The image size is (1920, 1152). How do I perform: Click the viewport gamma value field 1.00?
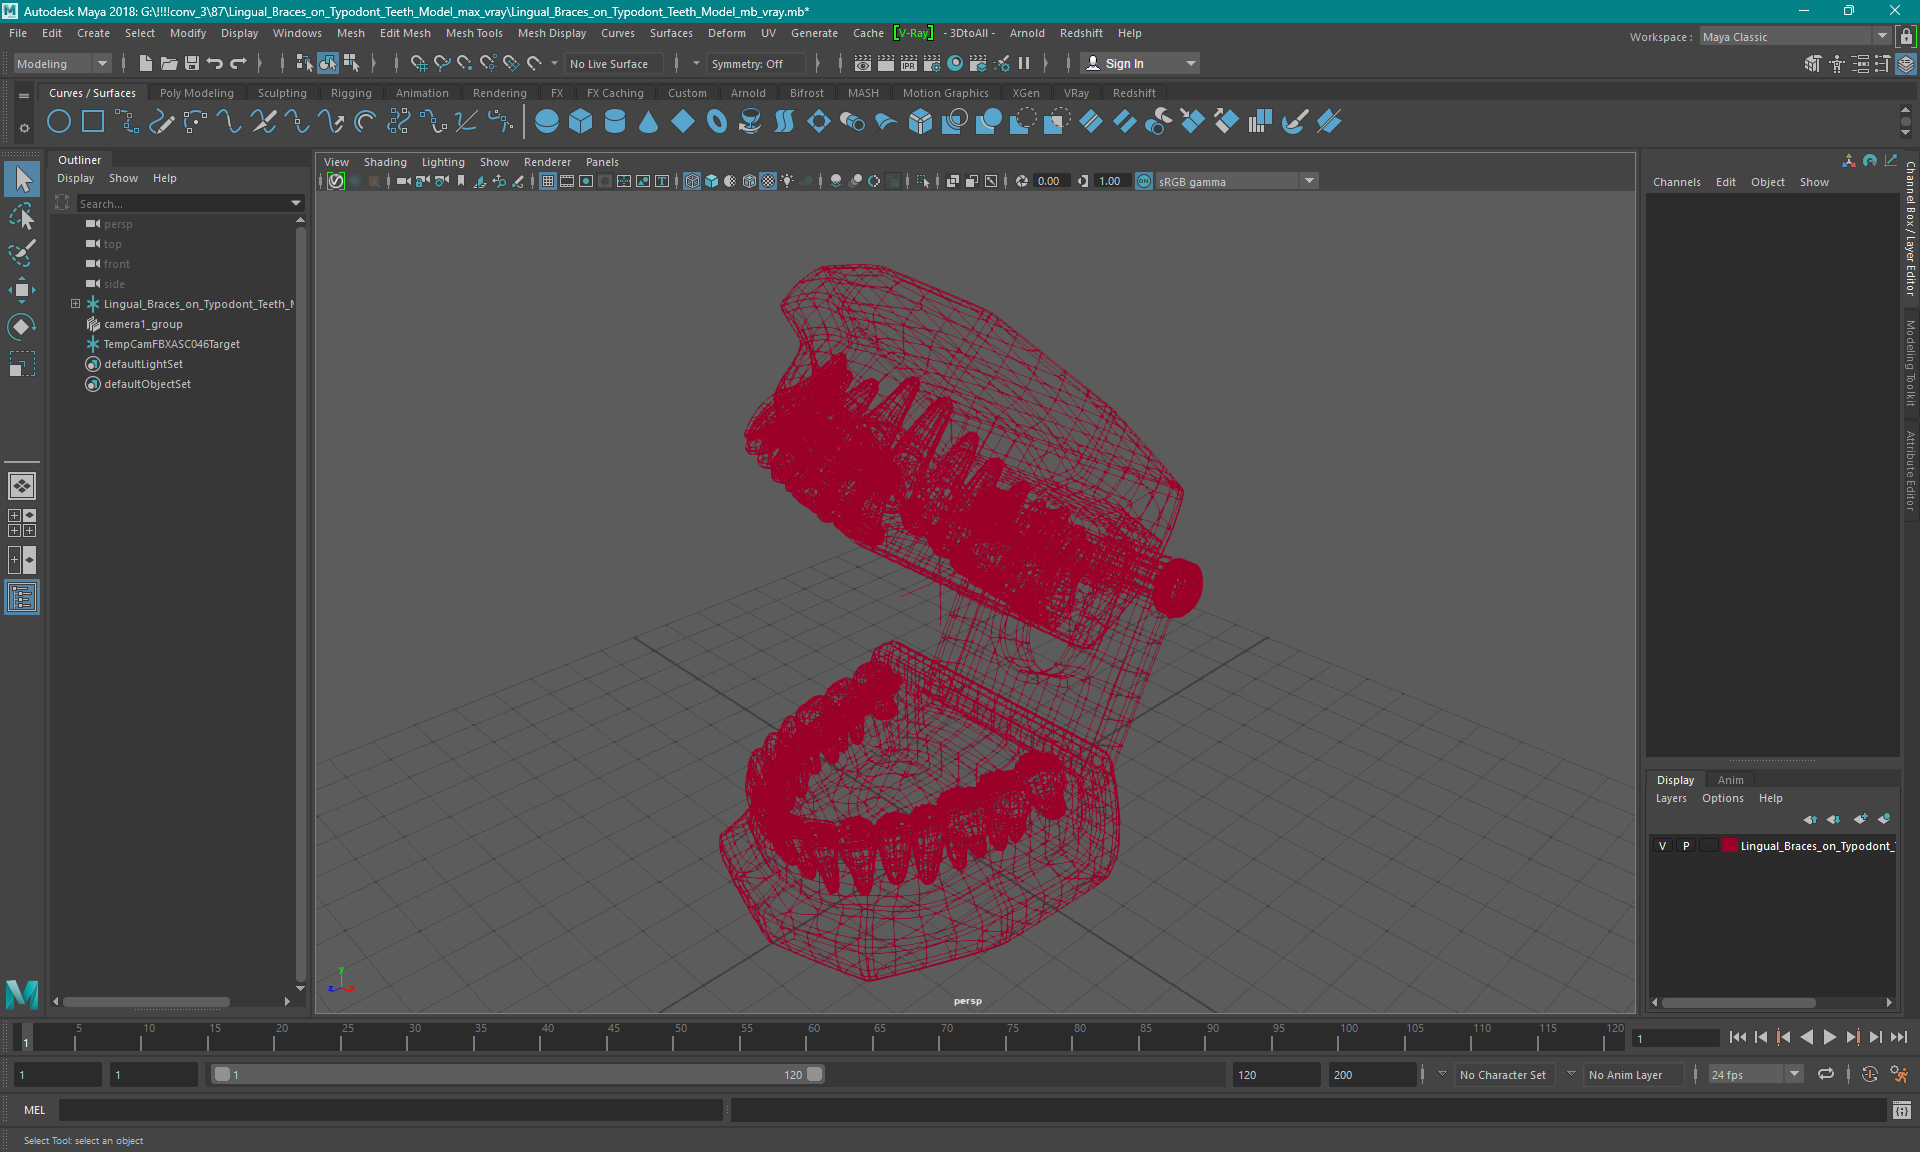click(1111, 181)
